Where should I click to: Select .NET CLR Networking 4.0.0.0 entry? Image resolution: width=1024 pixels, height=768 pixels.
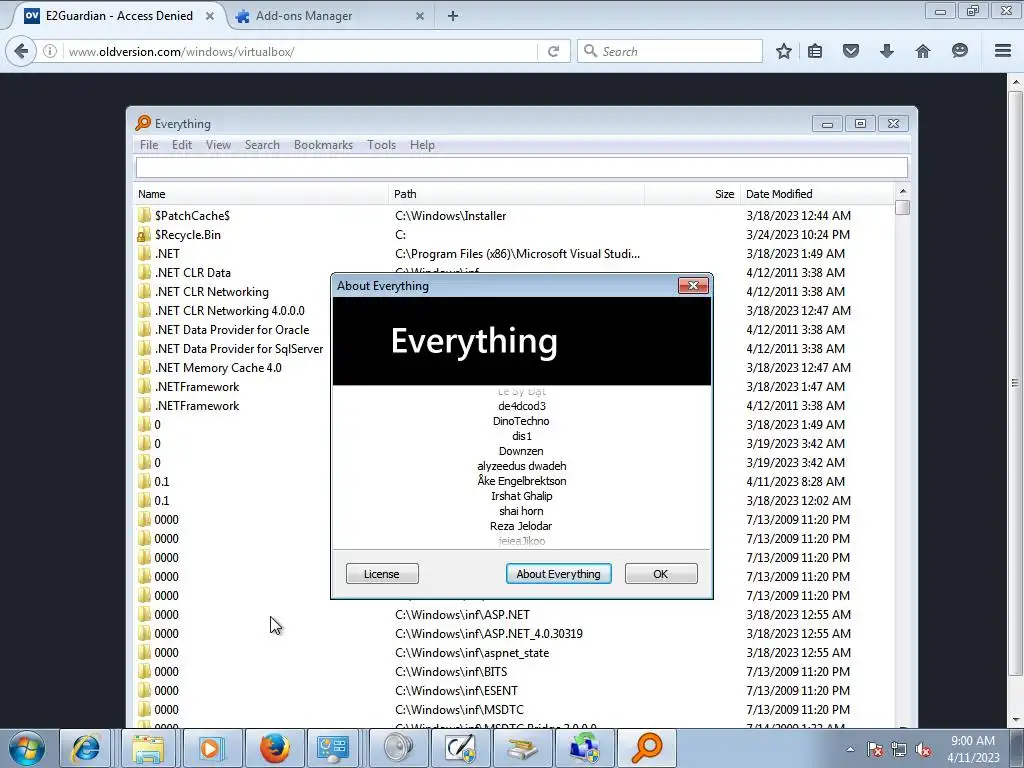230,311
